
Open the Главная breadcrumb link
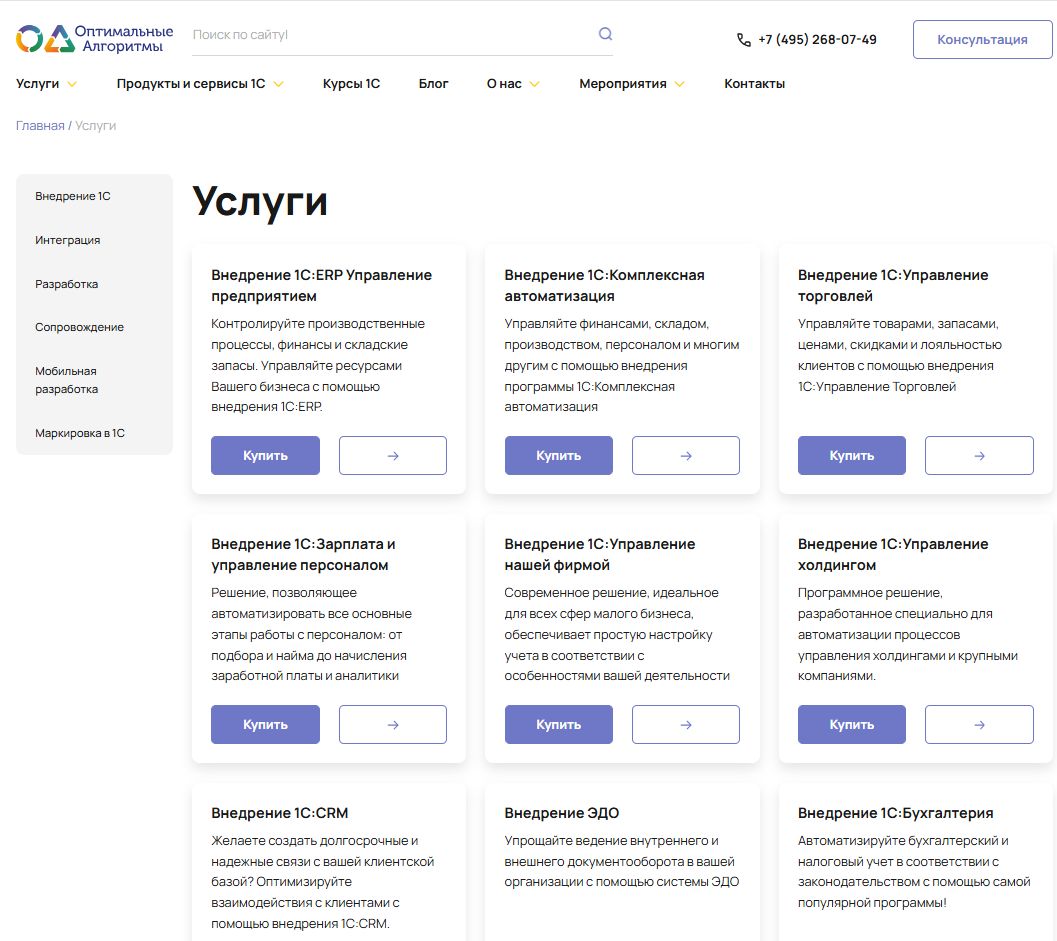click(x=38, y=125)
